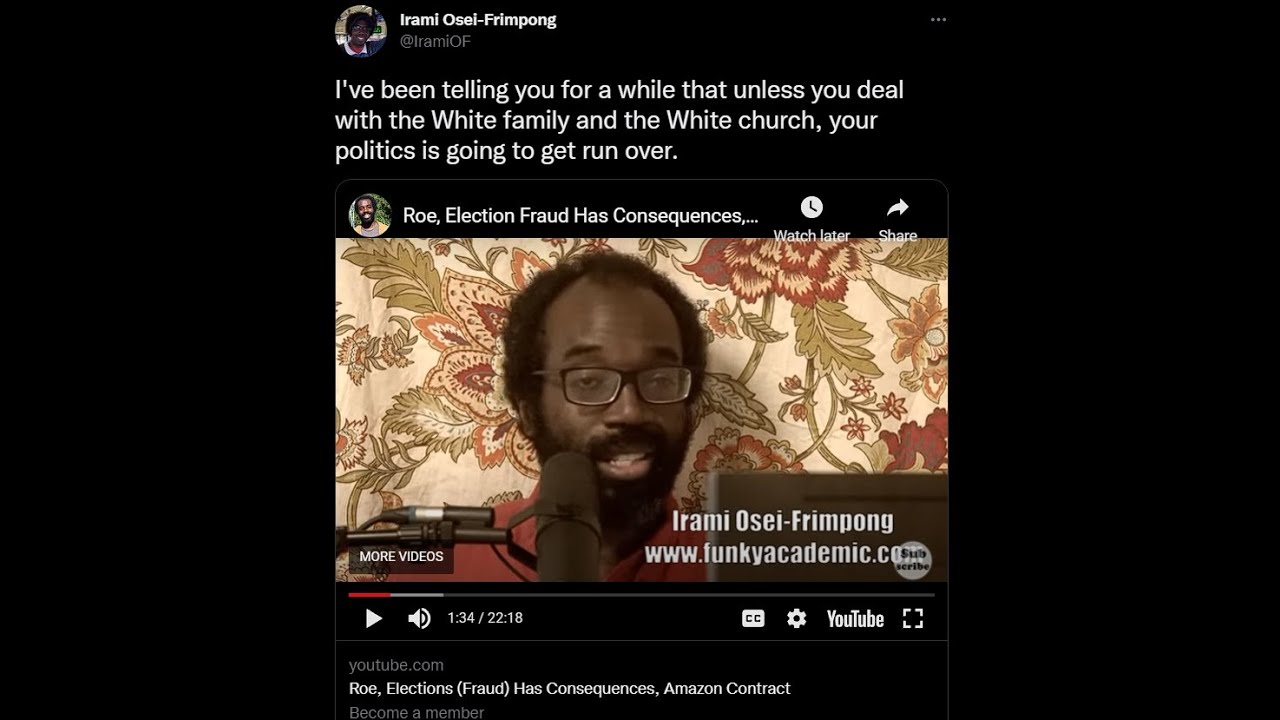The width and height of the screenshot is (1280, 720).
Task: Open Irami Osei-Frimpong profile avatar
Action: tap(360, 31)
